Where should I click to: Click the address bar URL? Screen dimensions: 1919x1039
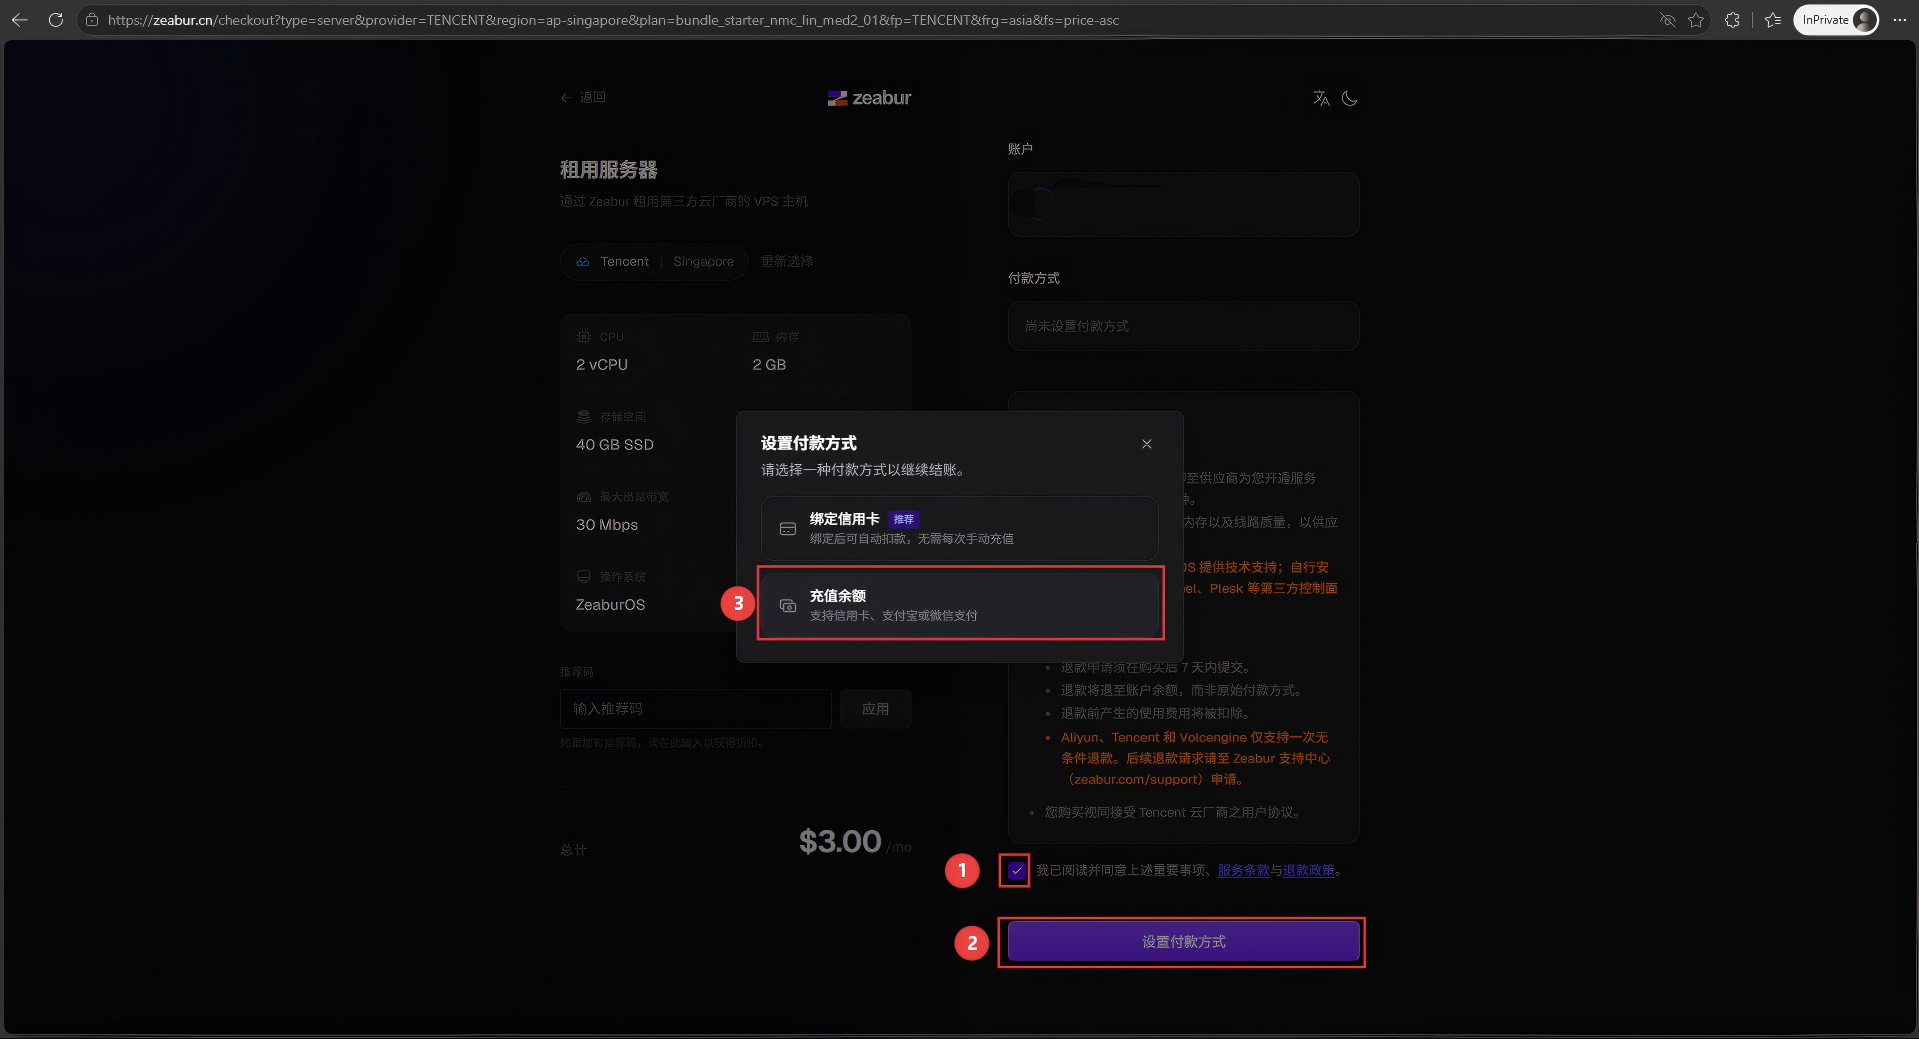[x=613, y=20]
